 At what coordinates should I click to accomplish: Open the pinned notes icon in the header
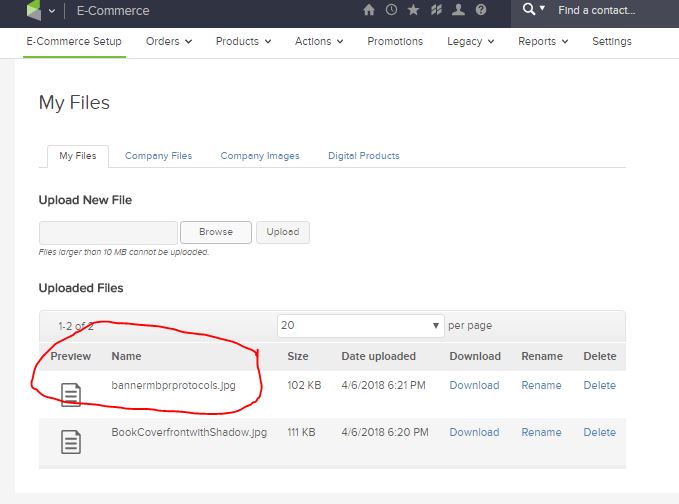[436, 10]
